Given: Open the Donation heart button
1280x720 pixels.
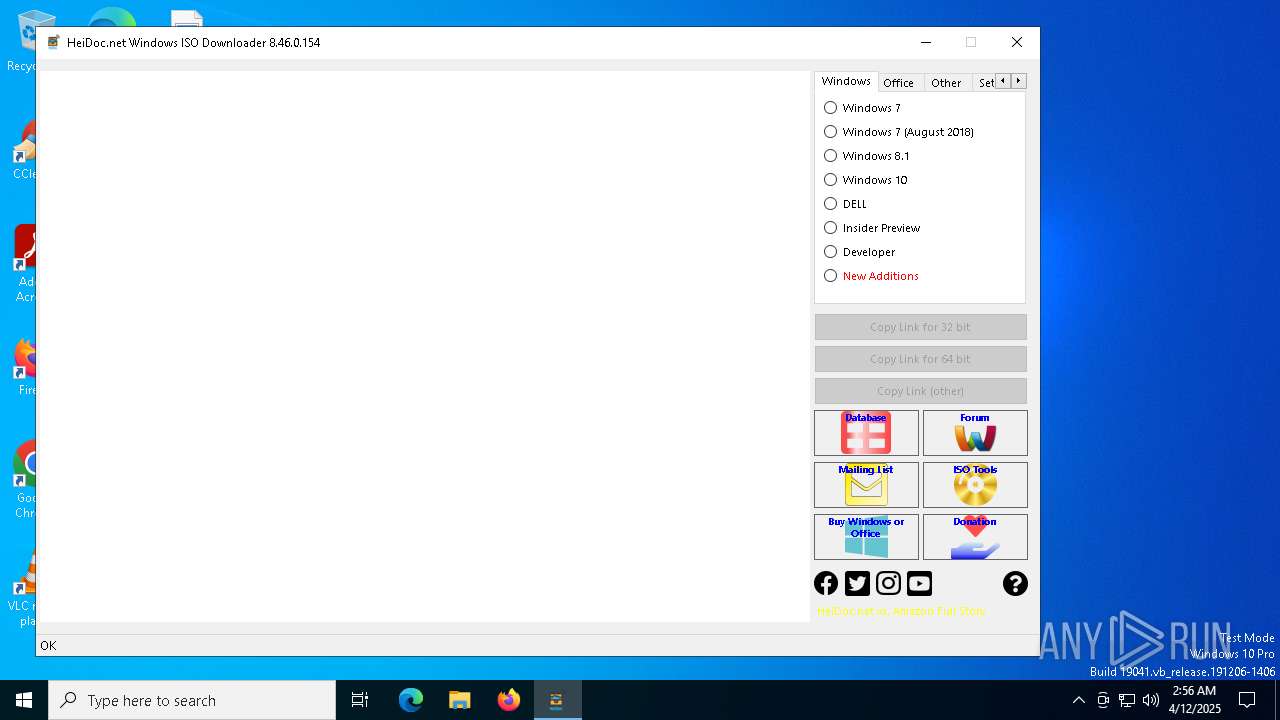Looking at the screenshot, I should 975,537.
